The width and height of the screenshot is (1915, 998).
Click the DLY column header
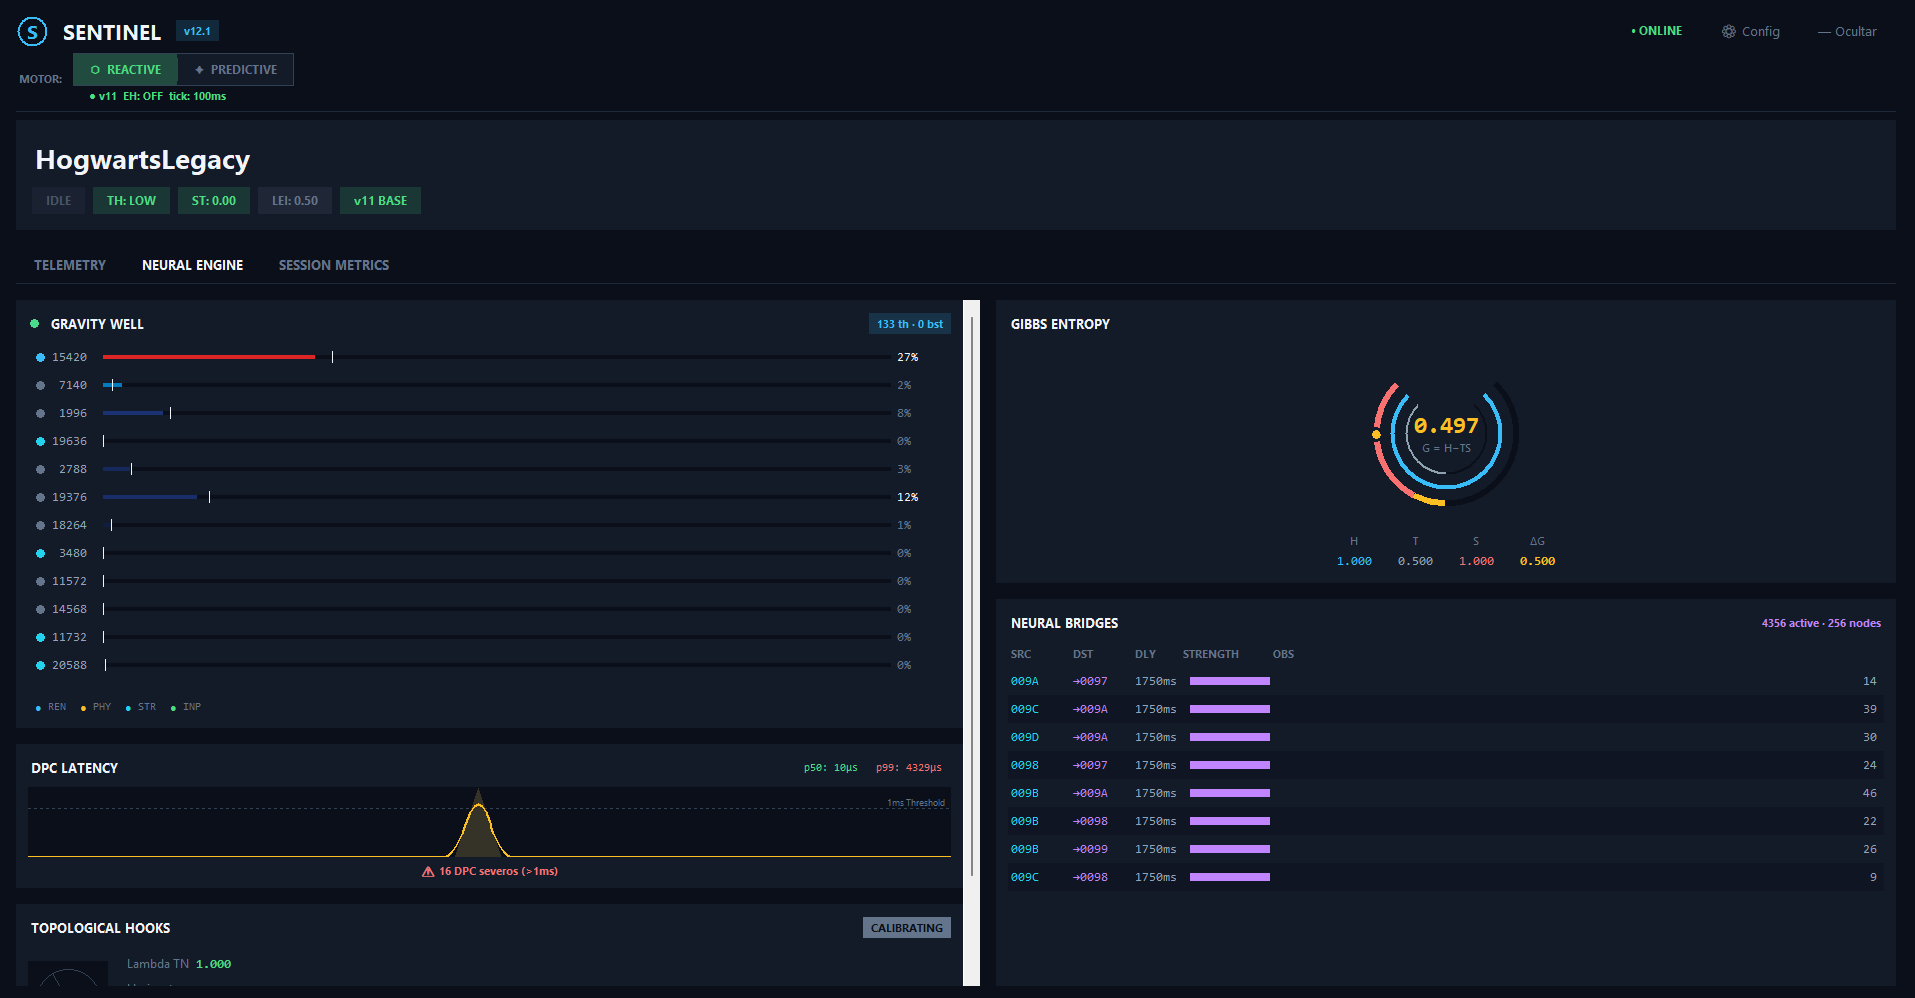(1145, 654)
